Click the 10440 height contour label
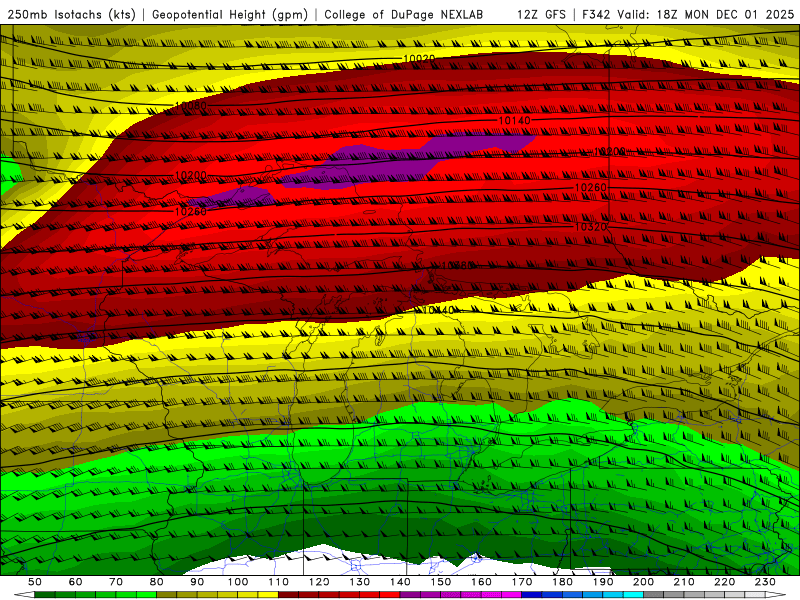Image resolution: width=800 pixels, height=600 pixels. point(438,310)
